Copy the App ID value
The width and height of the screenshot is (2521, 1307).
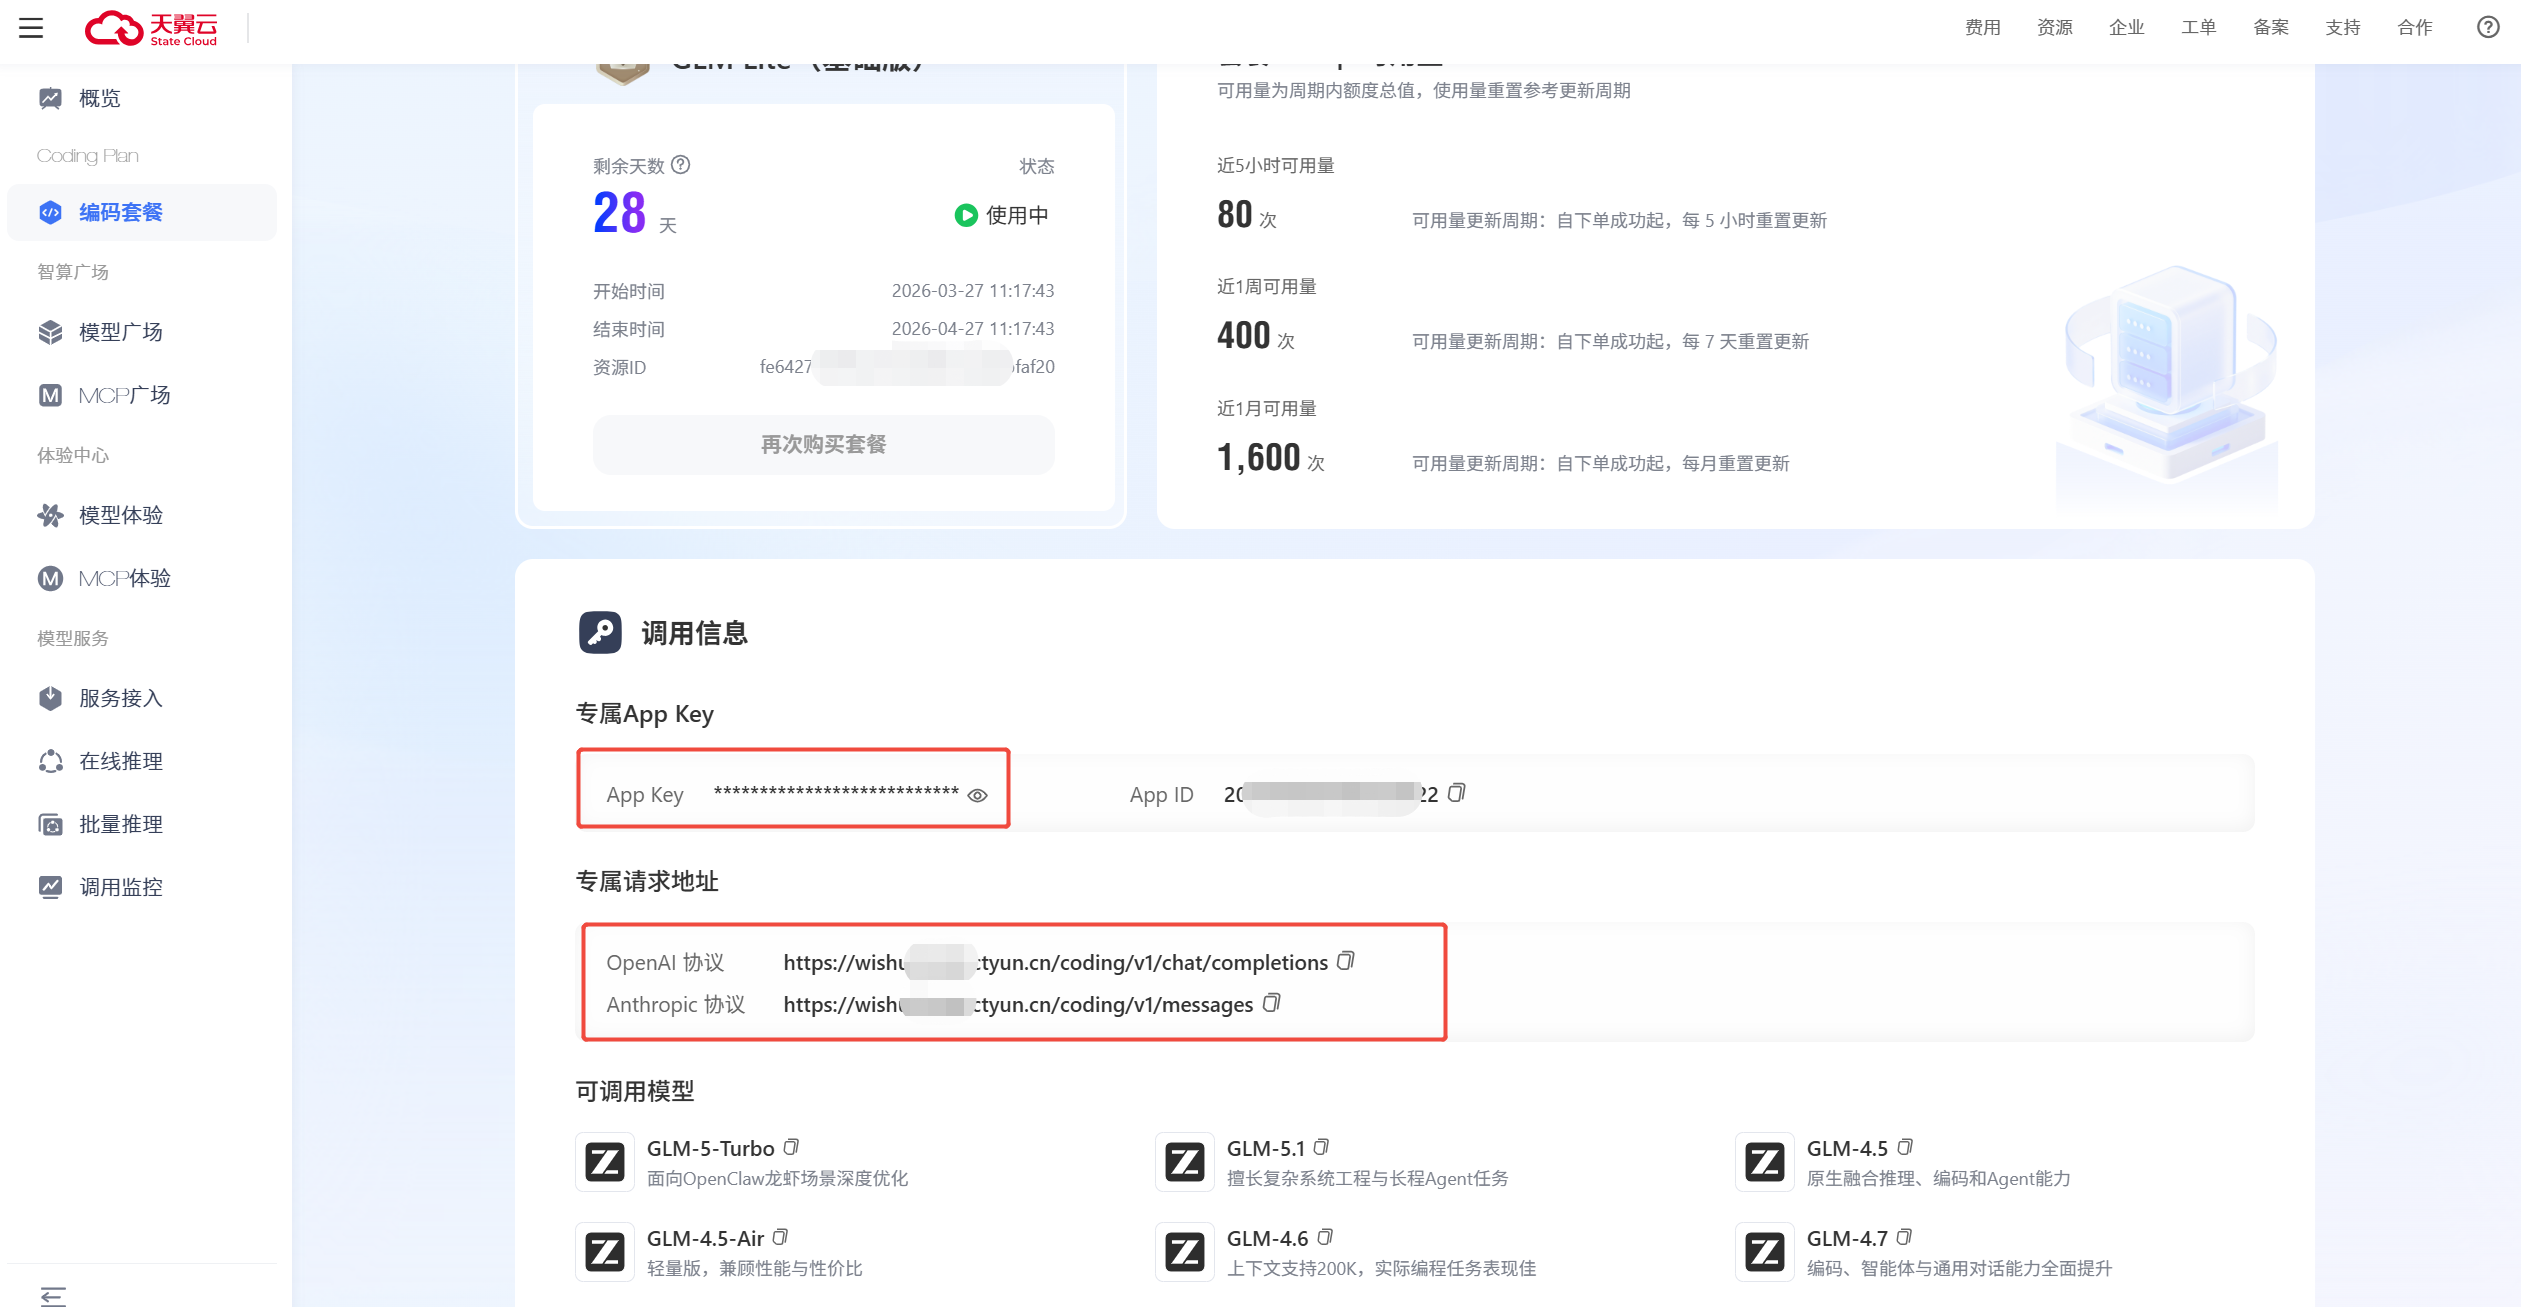(x=1457, y=793)
